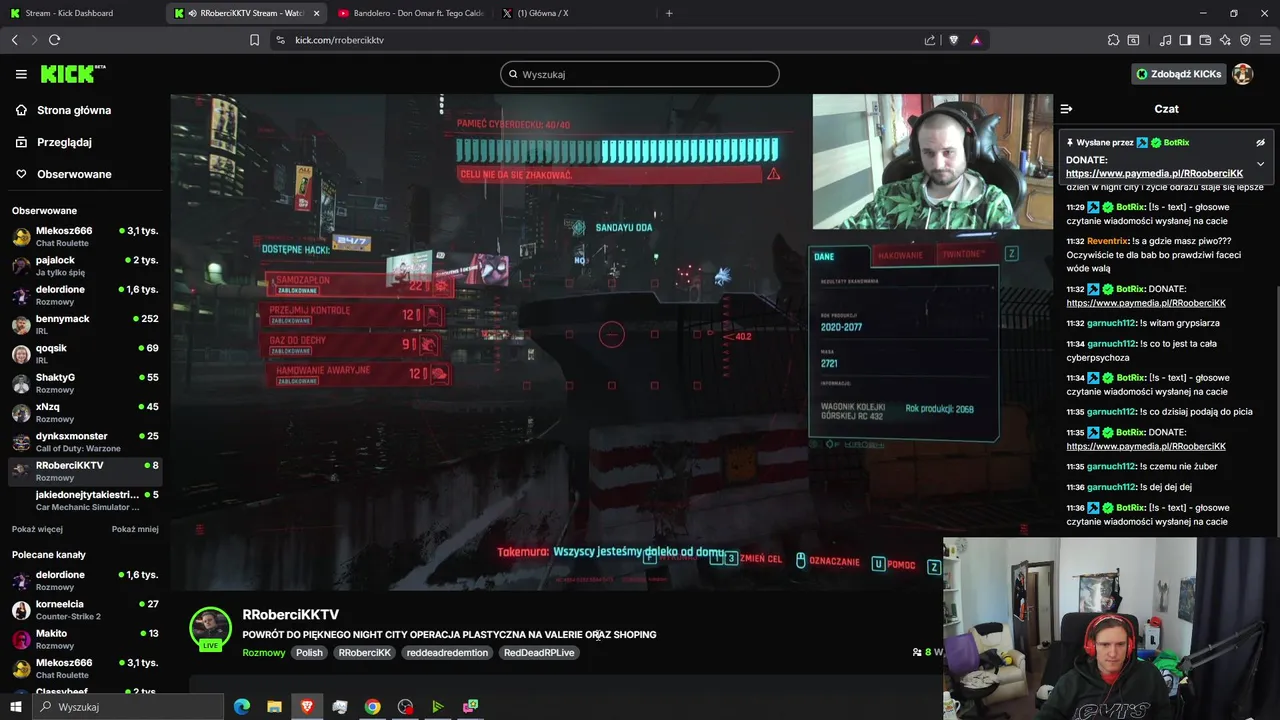Open Brave Rewards triangle icon
The height and width of the screenshot is (720, 1280).
point(976,40)
